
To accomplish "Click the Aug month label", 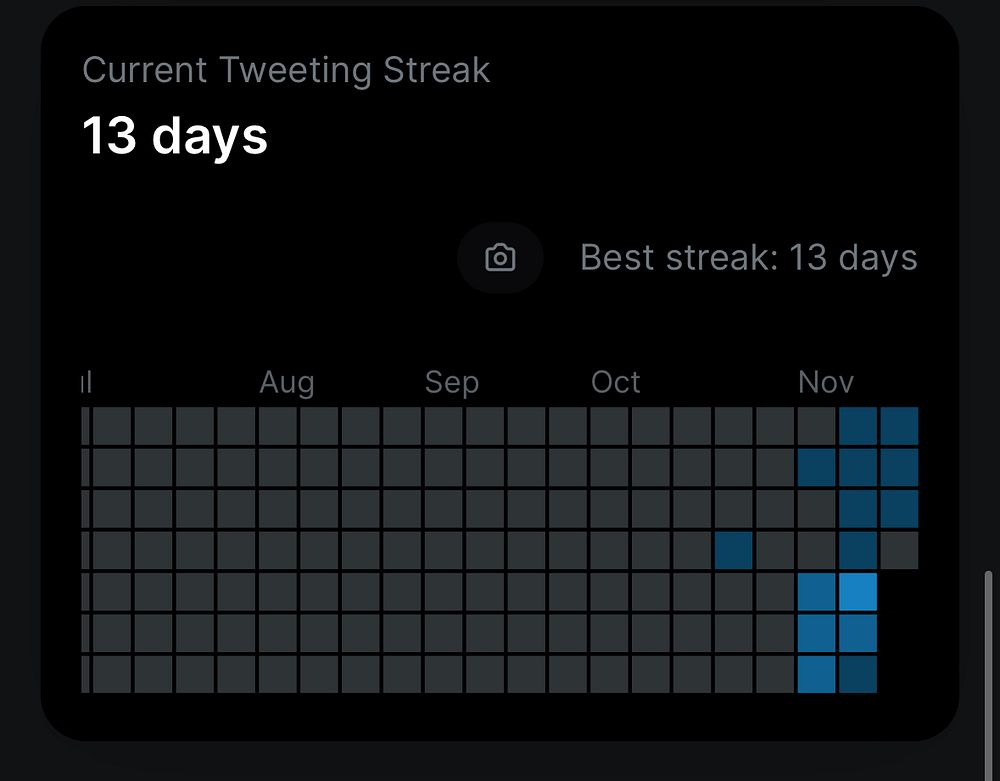I will pos(287,382).
